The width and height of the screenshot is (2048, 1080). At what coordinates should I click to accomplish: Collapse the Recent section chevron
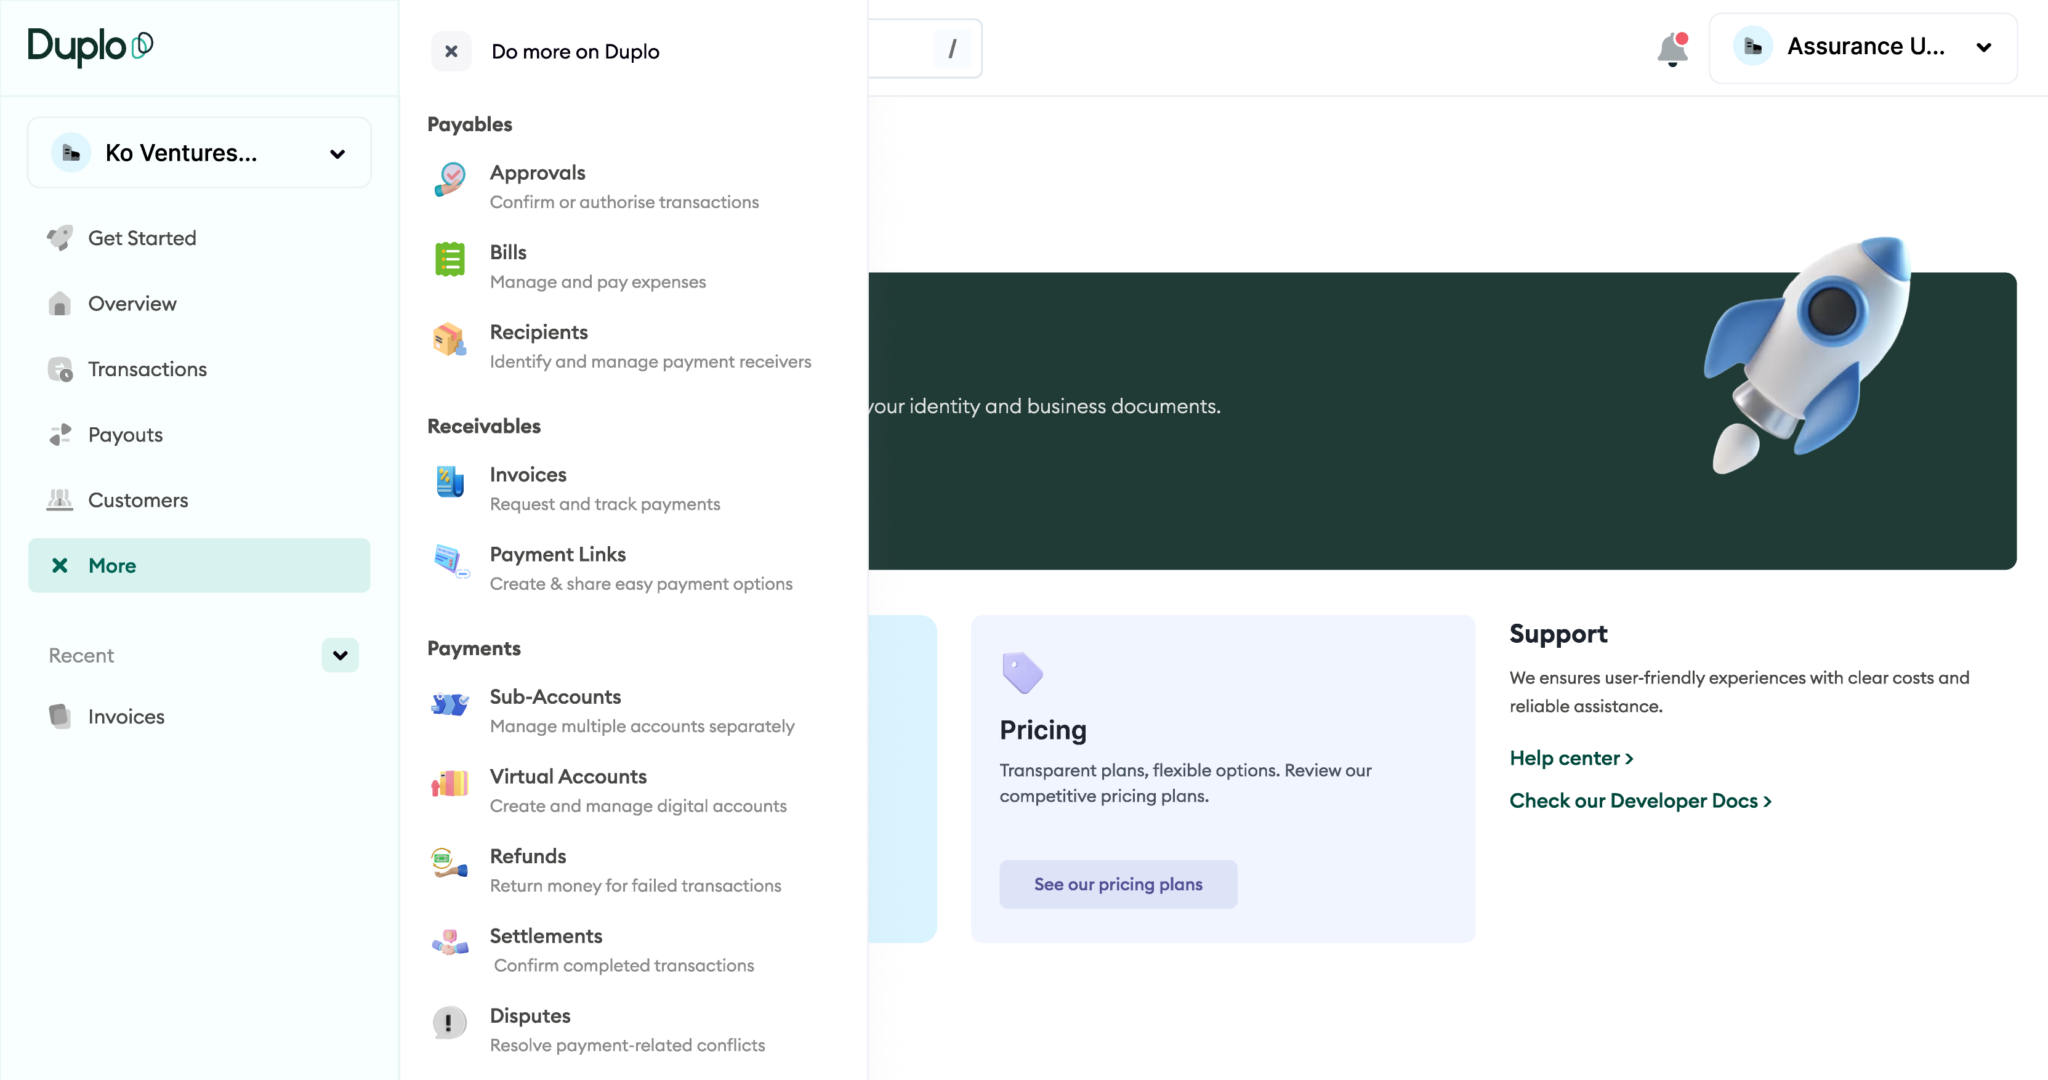pyautogui.click(x=340, y=655)
